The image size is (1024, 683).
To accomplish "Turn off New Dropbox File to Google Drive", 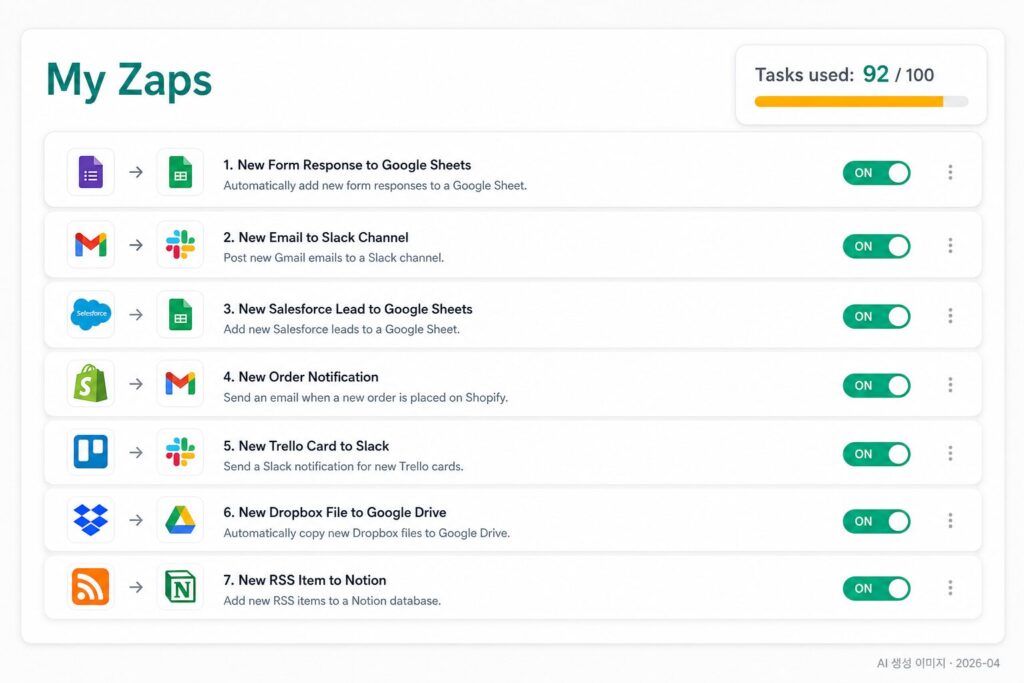I will pos(876,521).
